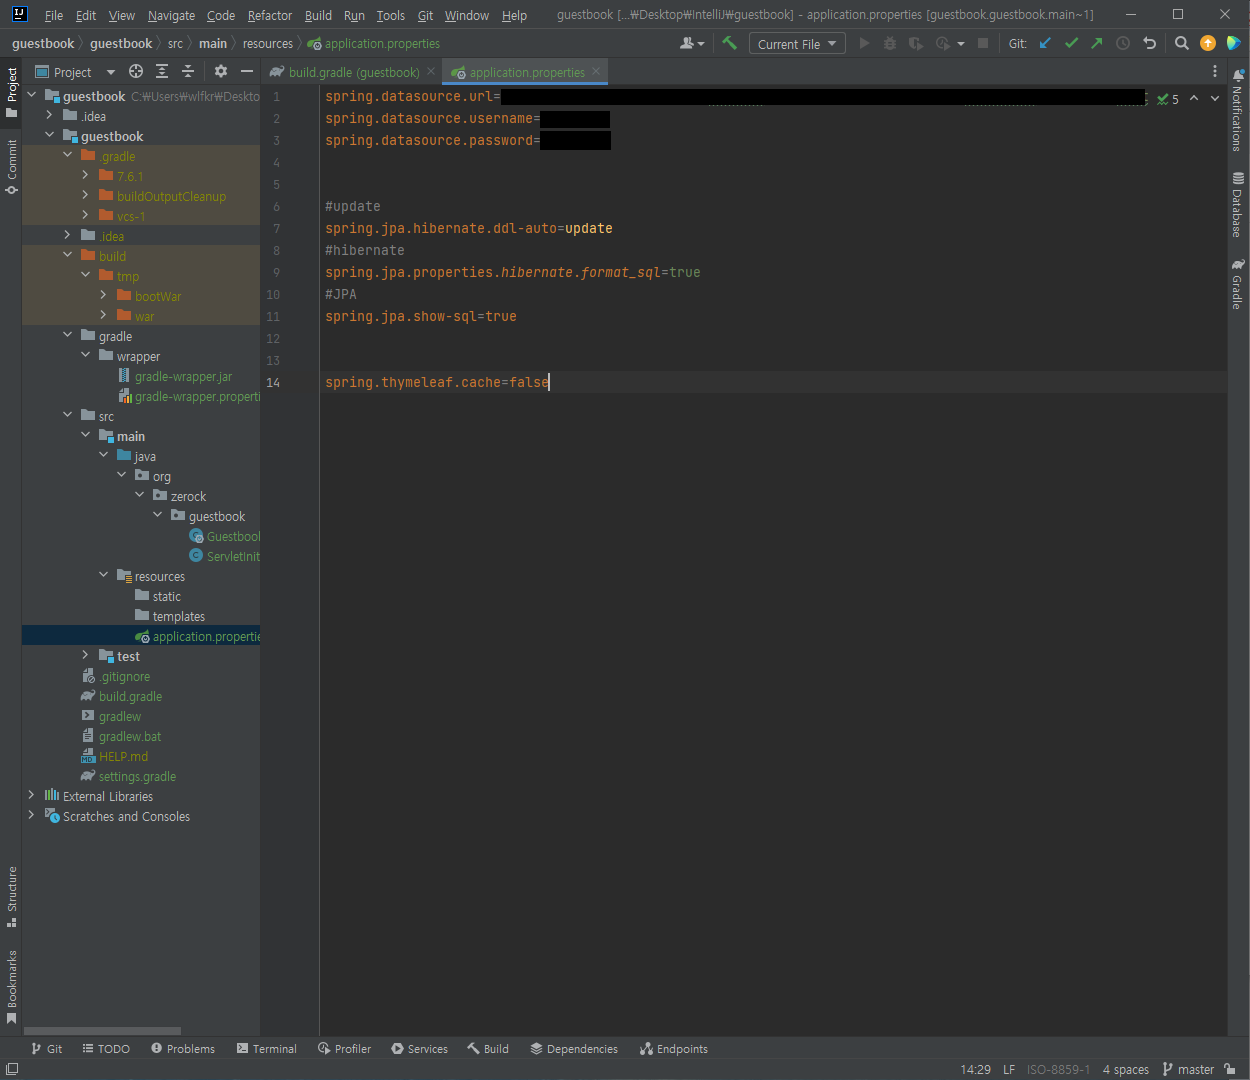1250x1080 pixels.
Task: Show Git history clock icon
Action: pyautogui.click(x=1123, y=43)
